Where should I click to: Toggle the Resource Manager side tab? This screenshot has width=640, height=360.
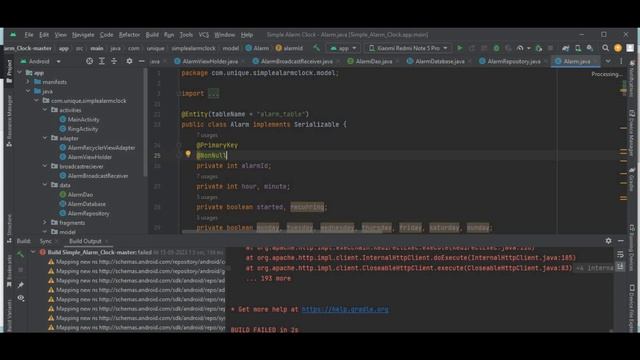click(9, 121)
